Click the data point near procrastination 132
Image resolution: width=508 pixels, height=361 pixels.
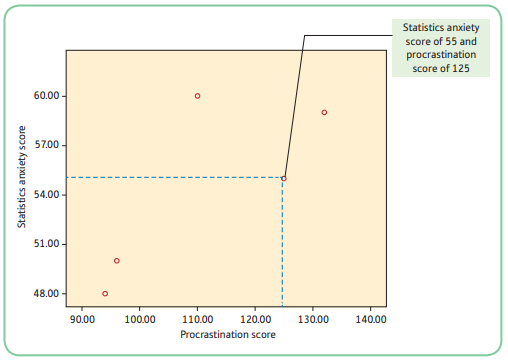324,112
